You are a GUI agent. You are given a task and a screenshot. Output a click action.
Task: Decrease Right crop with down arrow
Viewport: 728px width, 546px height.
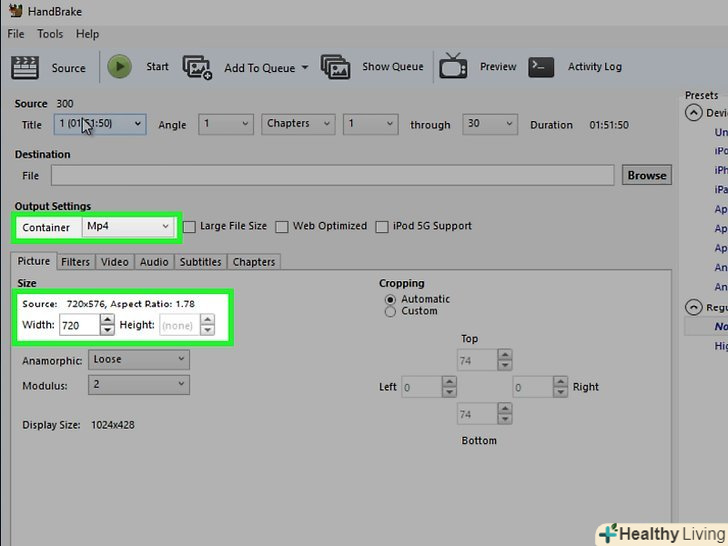pyautogui.click(x=560, y=392)
